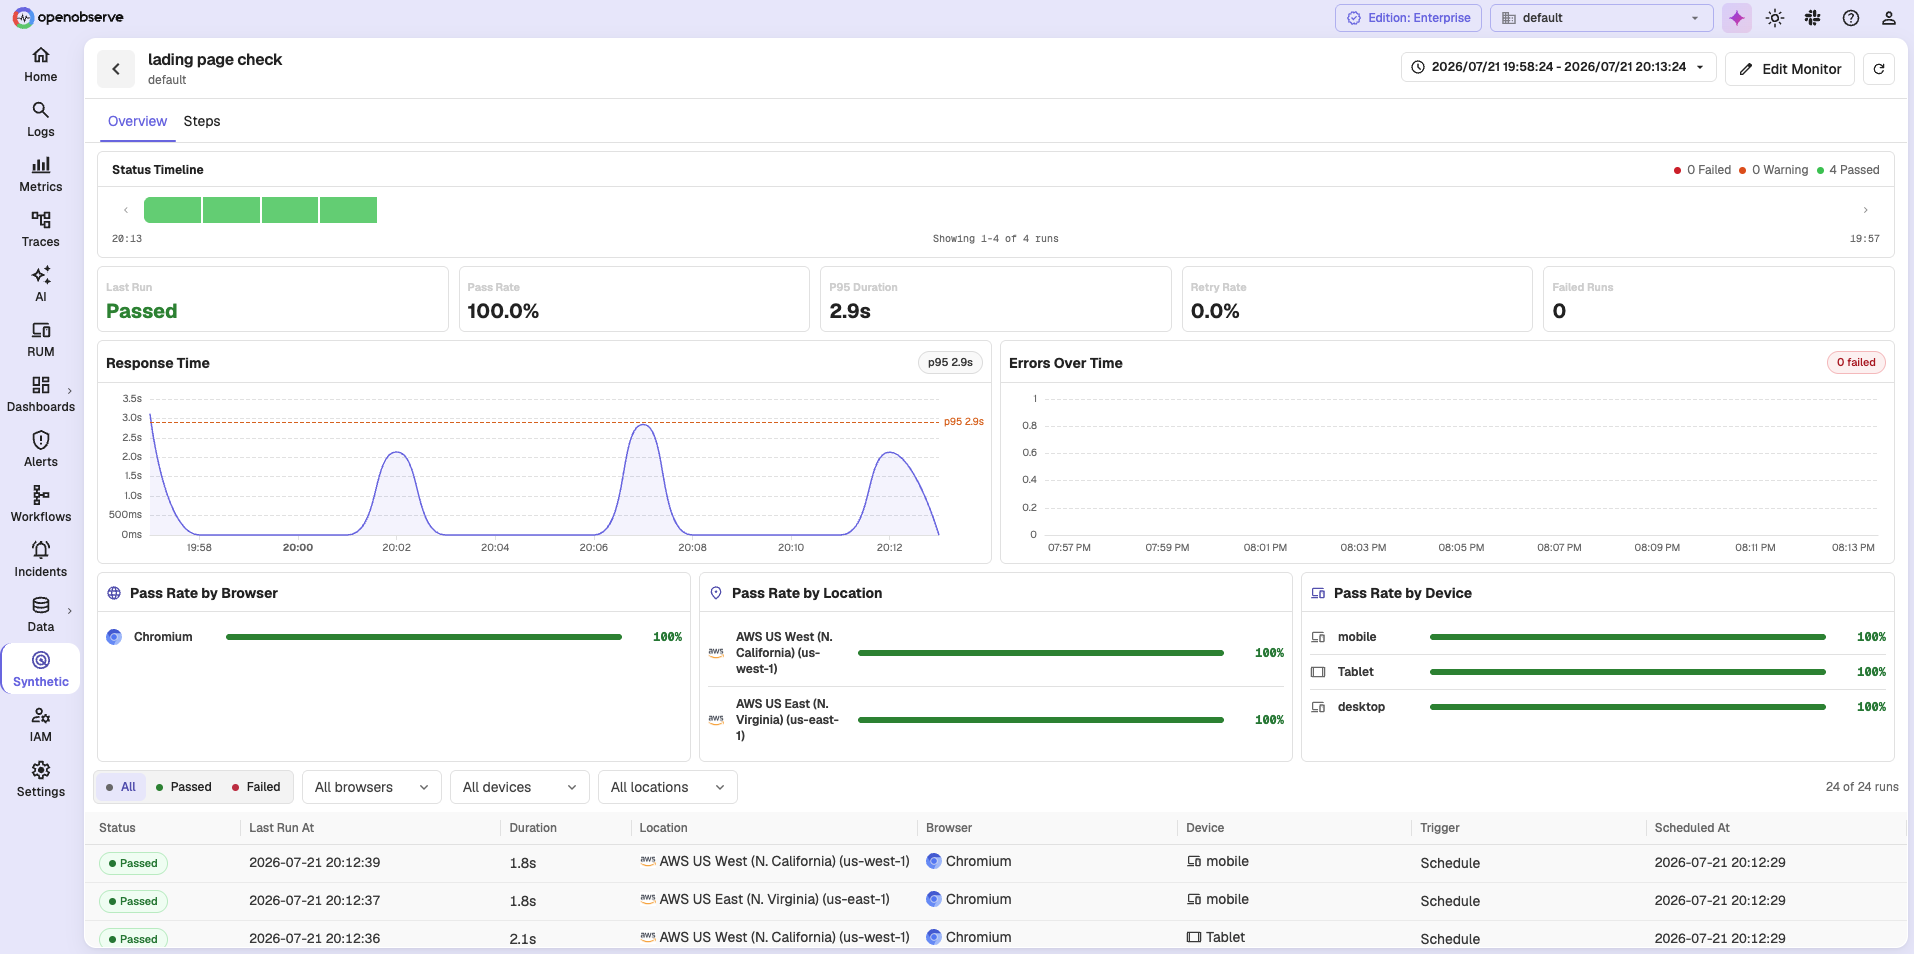
Task: Switch to the Steps tab
Action: coord(202,121)
